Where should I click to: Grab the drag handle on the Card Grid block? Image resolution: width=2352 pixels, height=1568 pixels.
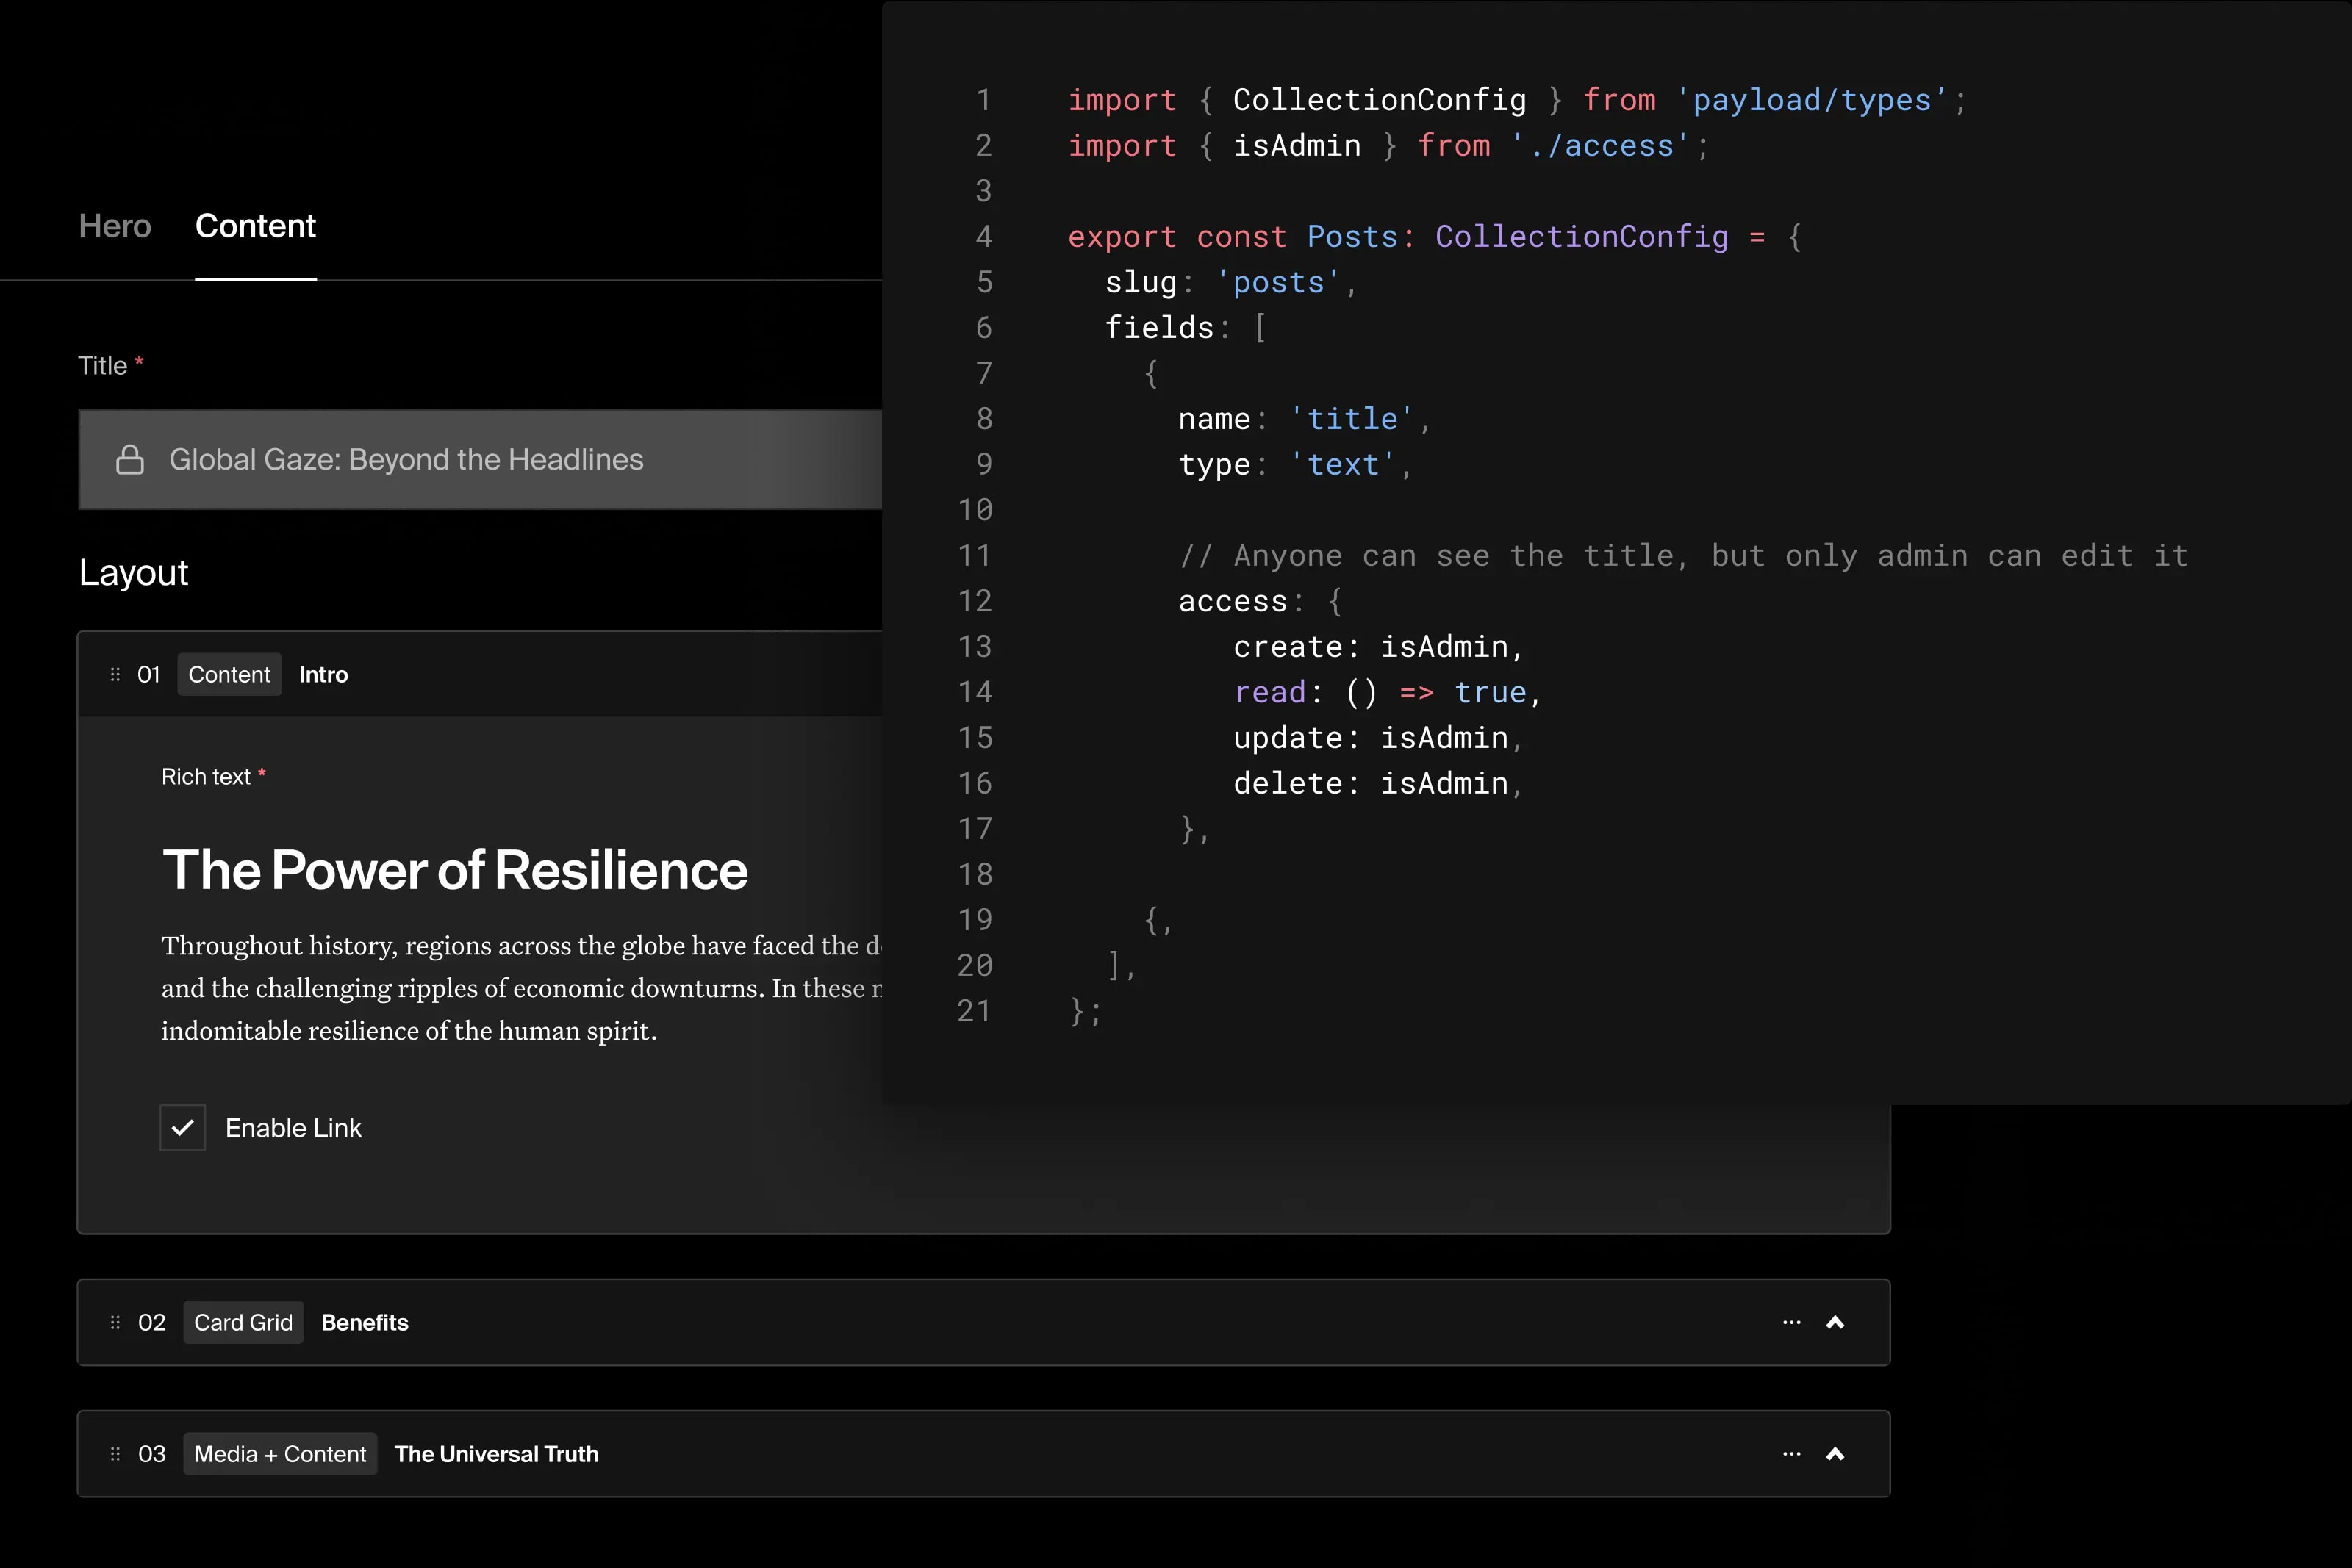tap(113, 1322)
